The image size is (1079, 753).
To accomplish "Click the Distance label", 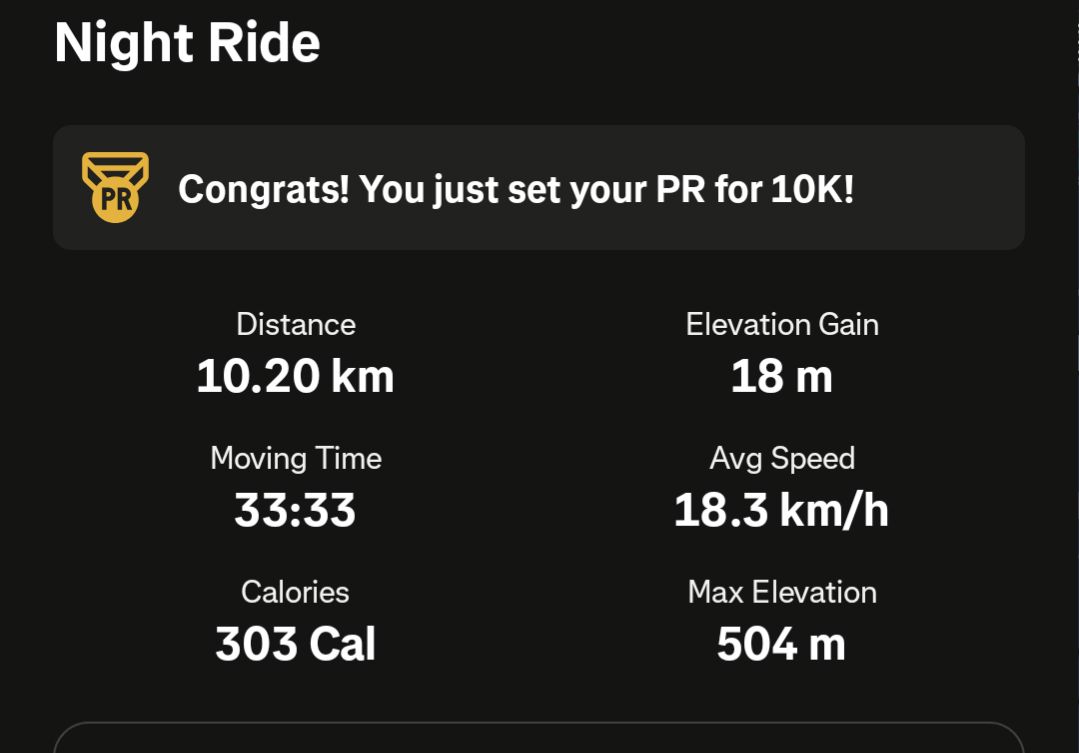I will pos(296,324).
